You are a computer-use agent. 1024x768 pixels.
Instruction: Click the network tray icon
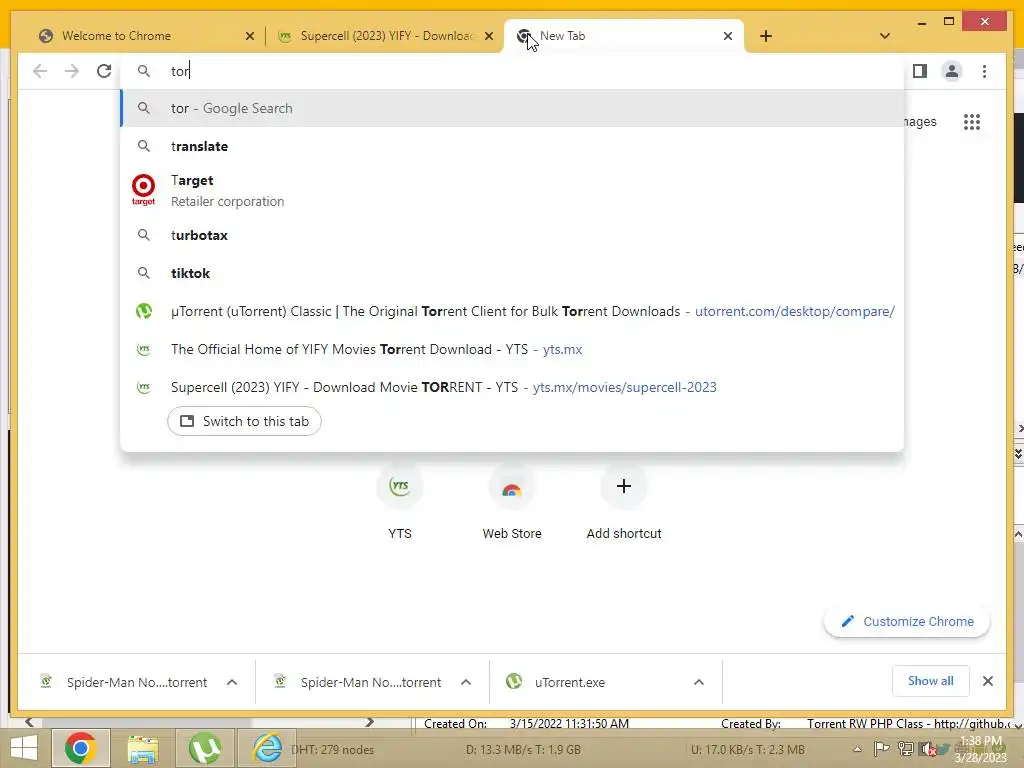tap(905, 749)
